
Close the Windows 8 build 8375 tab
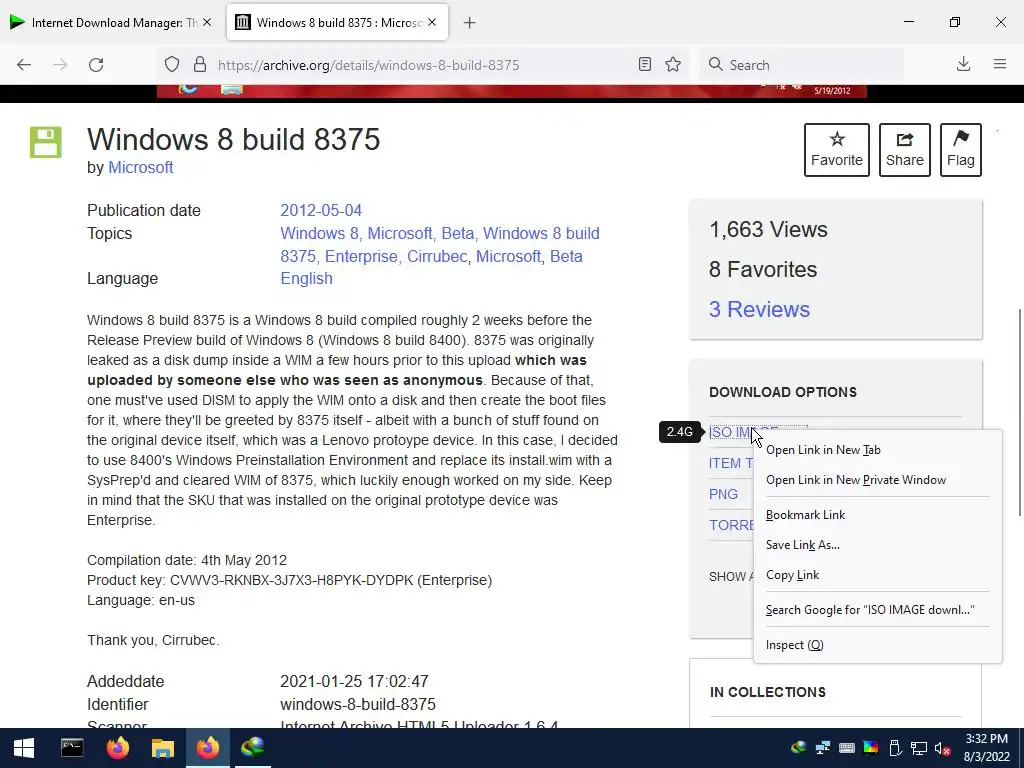pos(432,22)
